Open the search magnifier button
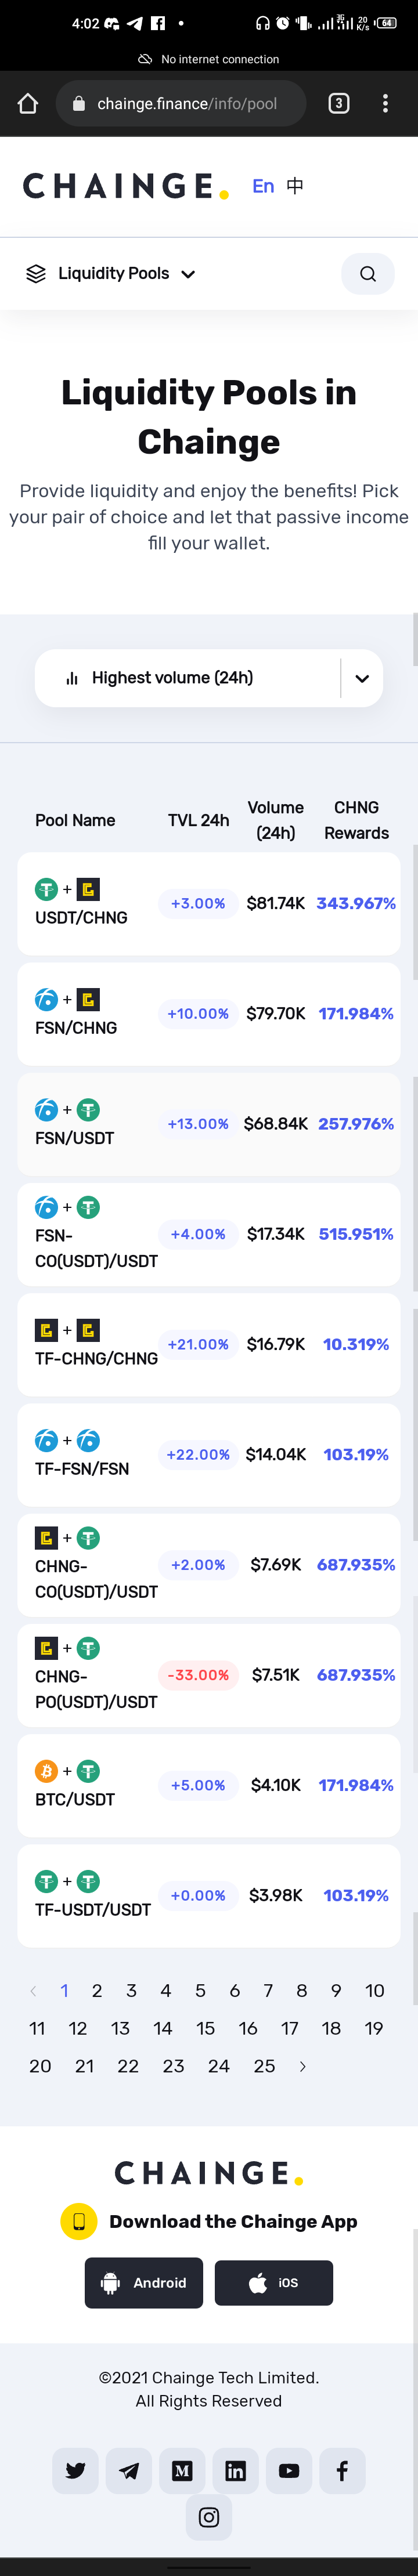Viewport: 418px width, 2576px height. coord(367,274)
